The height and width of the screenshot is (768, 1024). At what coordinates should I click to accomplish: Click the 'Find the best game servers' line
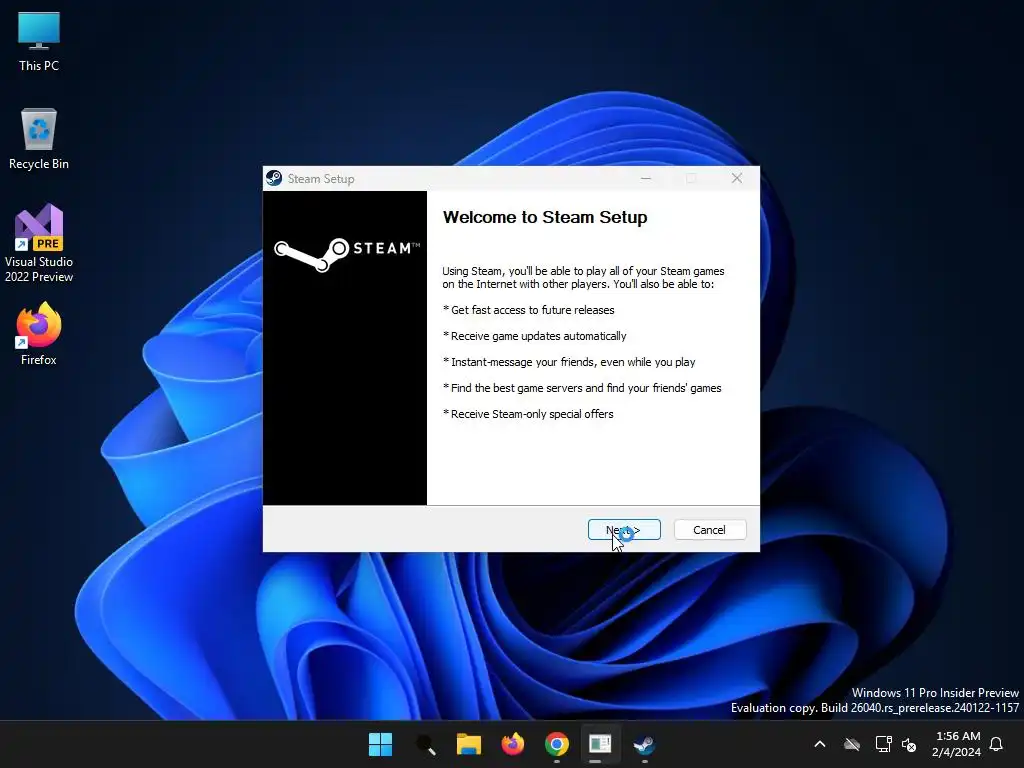coord(582,389)
